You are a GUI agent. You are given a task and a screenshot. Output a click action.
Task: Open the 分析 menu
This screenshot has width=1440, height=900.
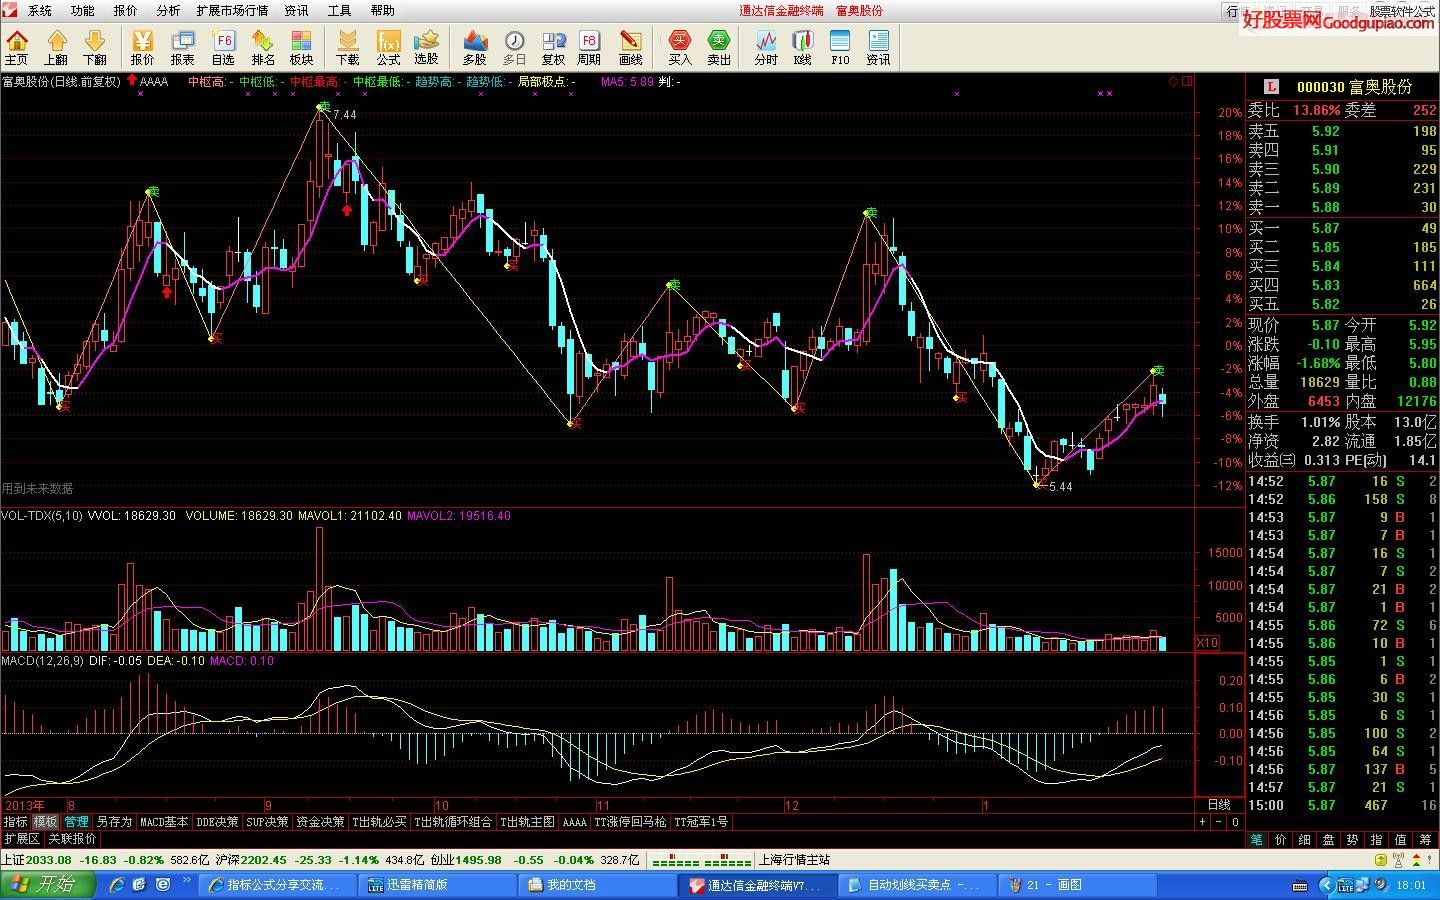pos(168,10)
